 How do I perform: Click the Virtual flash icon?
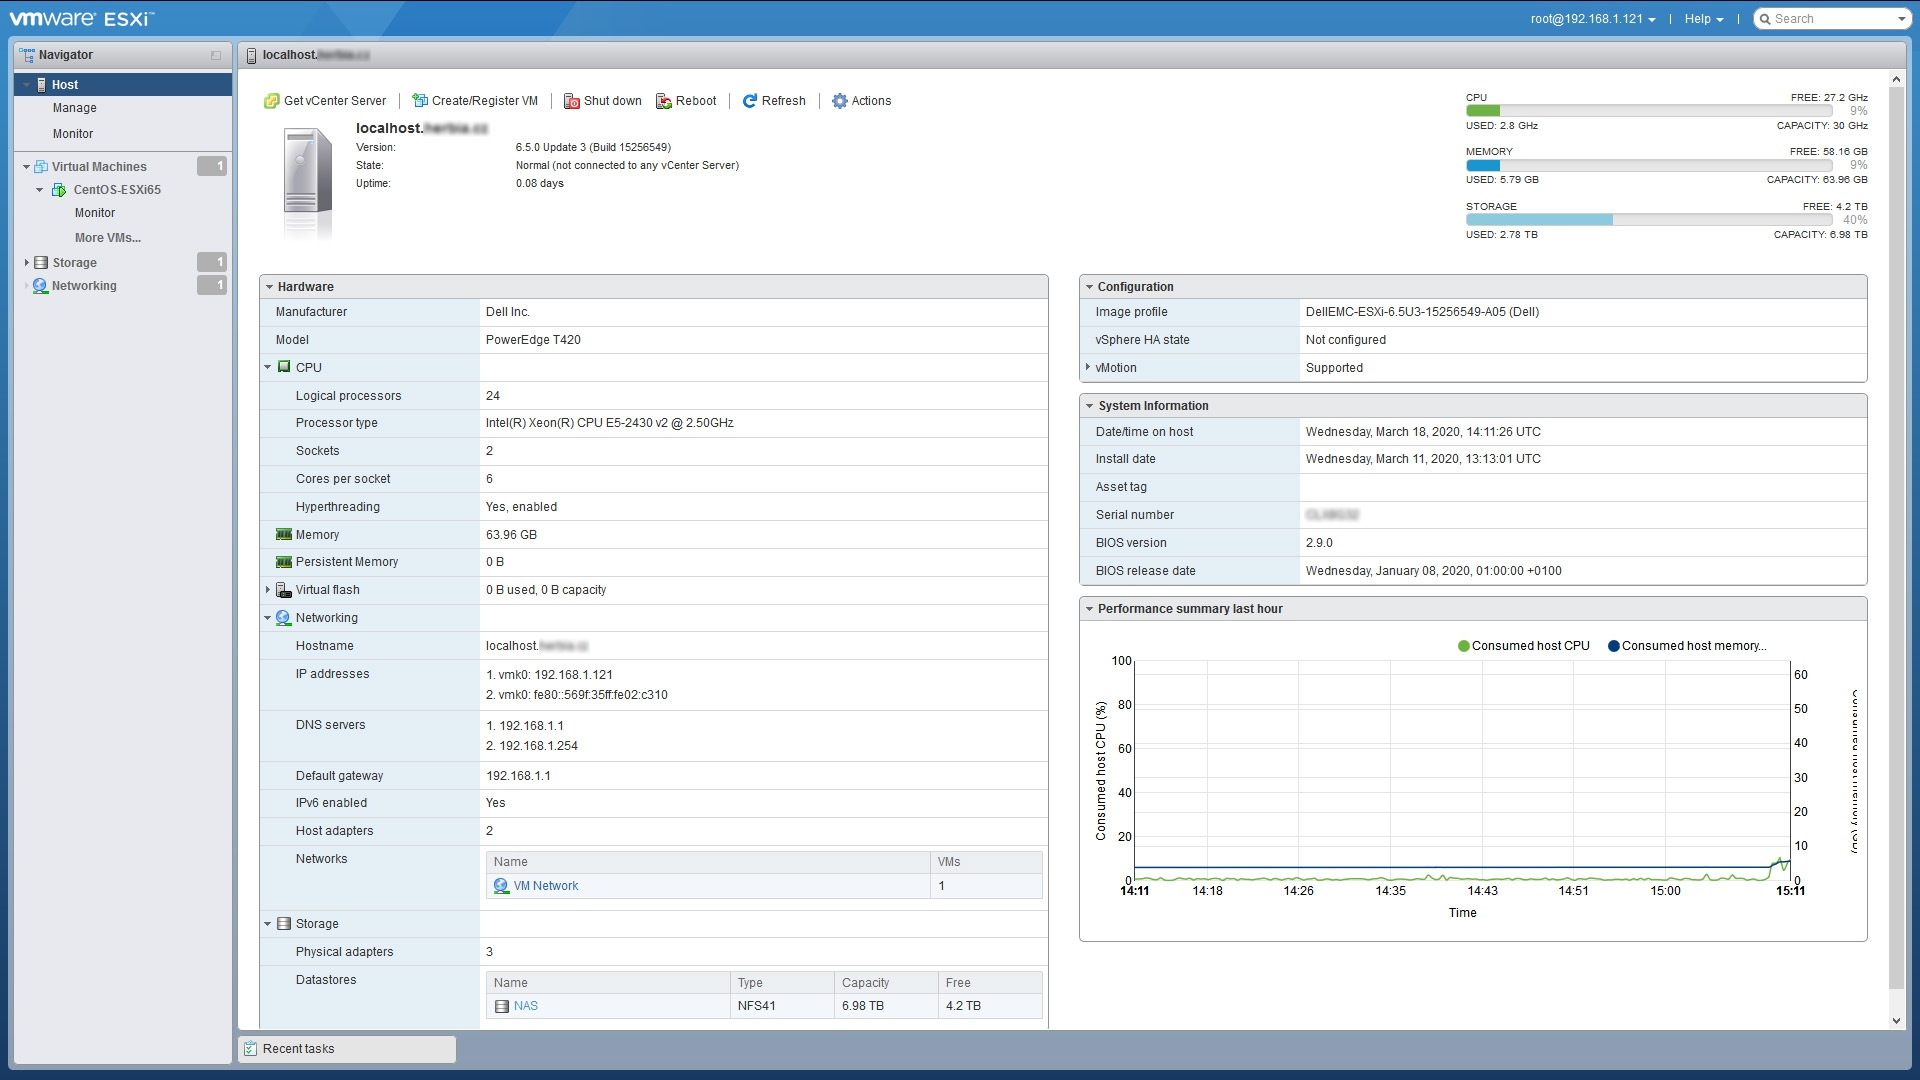pos(284,590)
